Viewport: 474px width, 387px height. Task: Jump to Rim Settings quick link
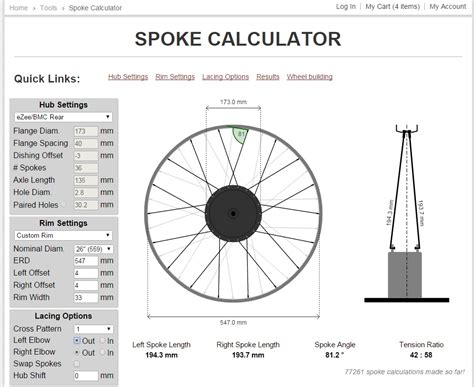point(175,77)
